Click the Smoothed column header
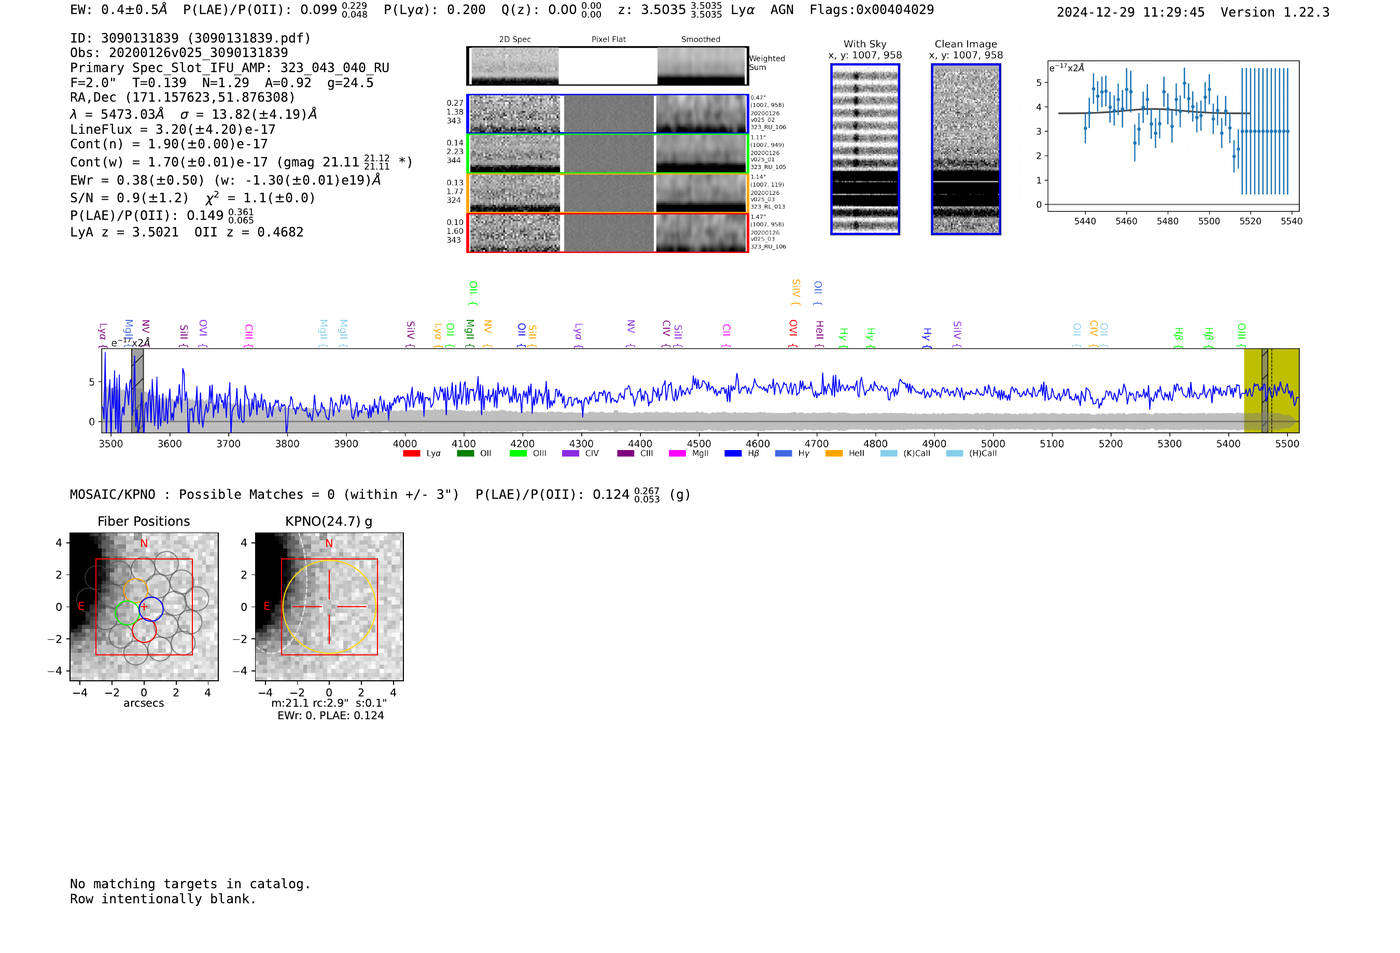1400x953 pixels. click(x=700, y=40)
